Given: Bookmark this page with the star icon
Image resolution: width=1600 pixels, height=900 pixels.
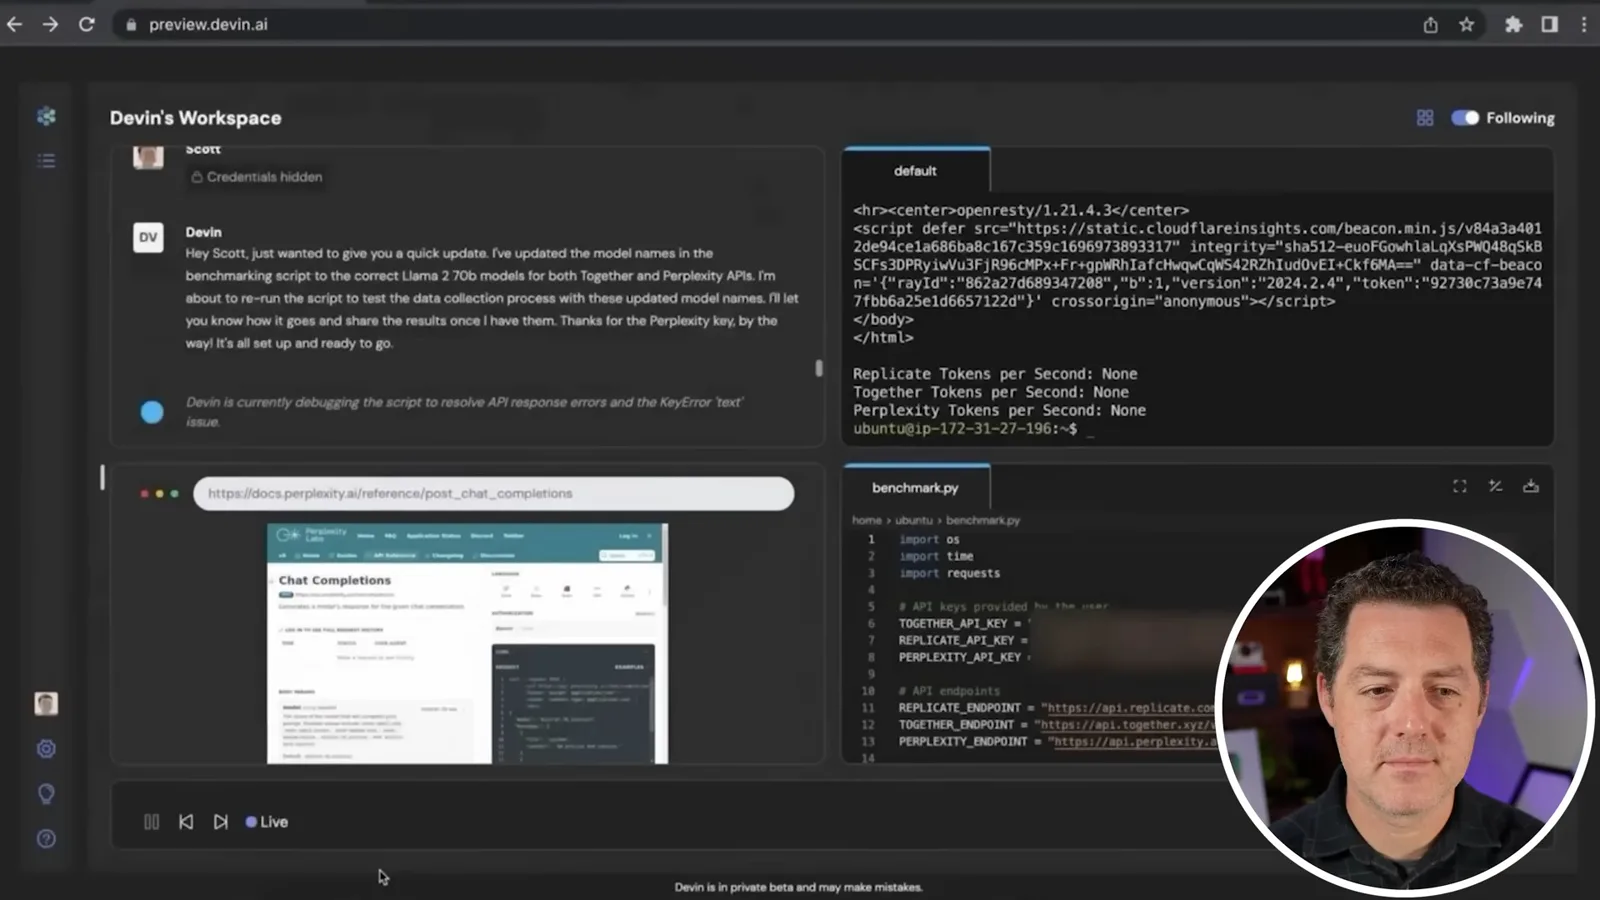Looking at the screenshot, I should [1466, 25].
